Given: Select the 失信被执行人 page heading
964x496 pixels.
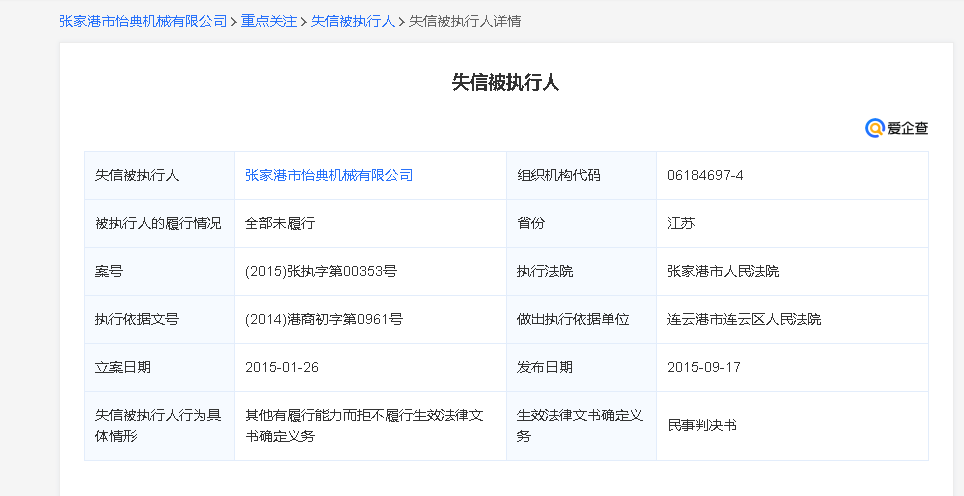Looking at the screenshot, I should point(505,82).
